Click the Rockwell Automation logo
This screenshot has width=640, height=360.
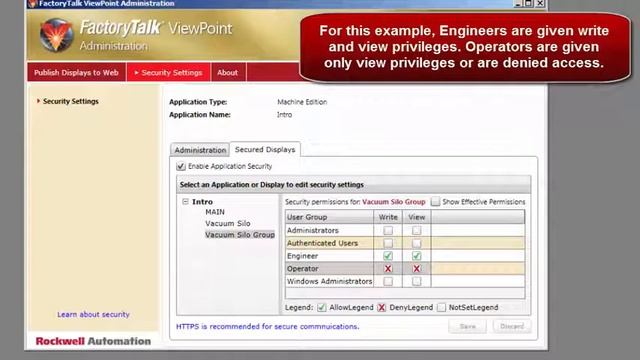93,341
